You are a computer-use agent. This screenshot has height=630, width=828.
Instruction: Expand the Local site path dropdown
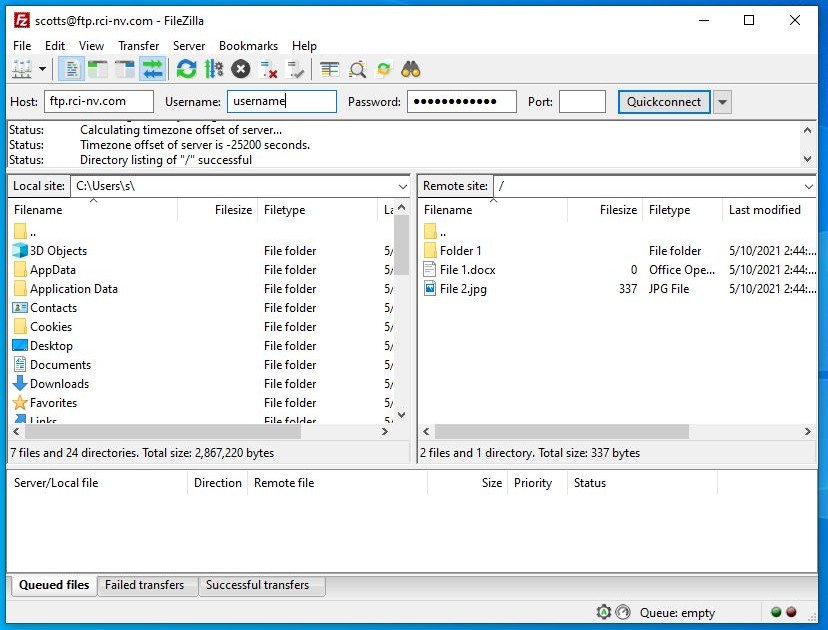click(402, 186)
